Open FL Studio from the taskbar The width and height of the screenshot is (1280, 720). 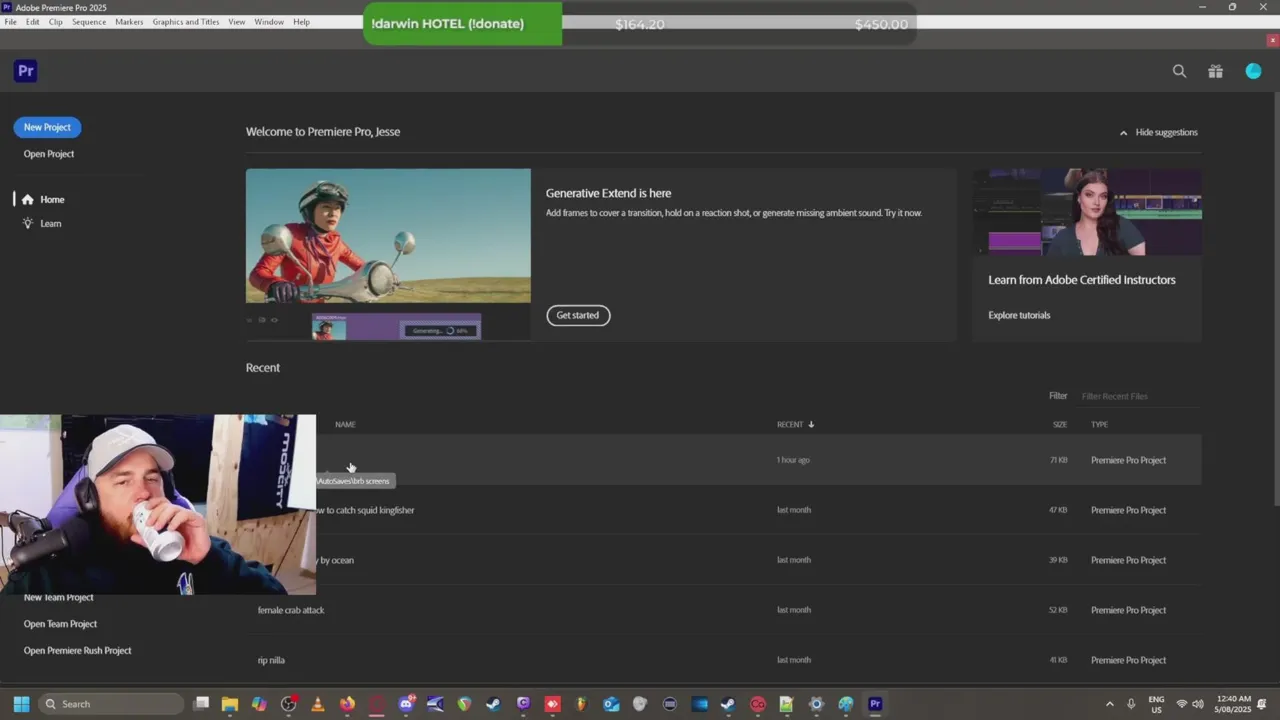[x=582, y=704]
